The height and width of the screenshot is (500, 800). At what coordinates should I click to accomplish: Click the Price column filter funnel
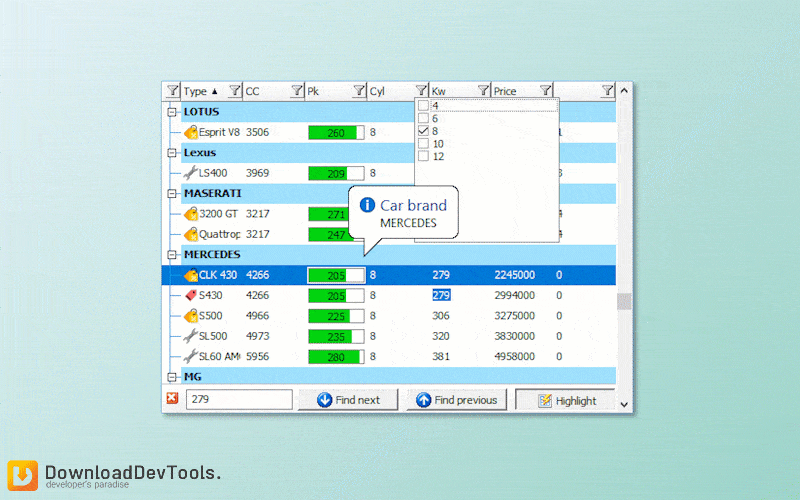(545, 91)
